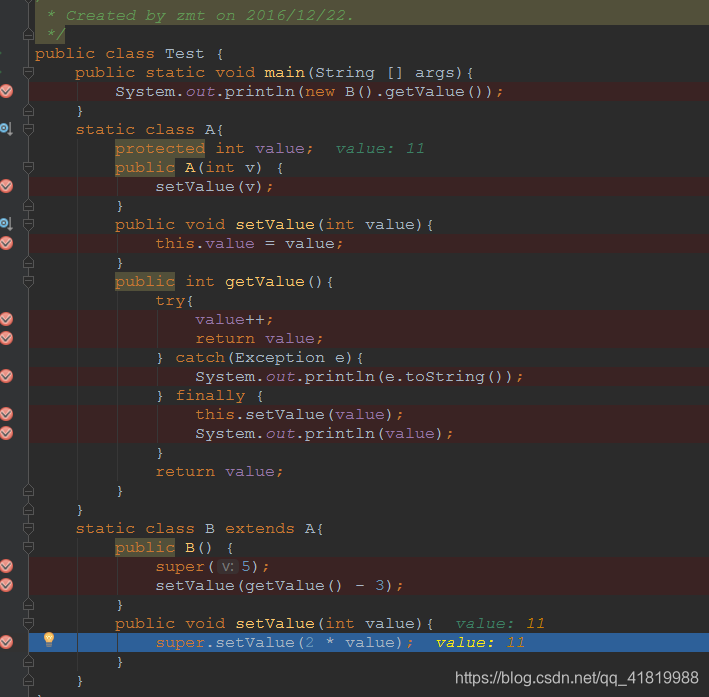
Task: Toggle breakpoint on value++ line
Action: (6, 319)
